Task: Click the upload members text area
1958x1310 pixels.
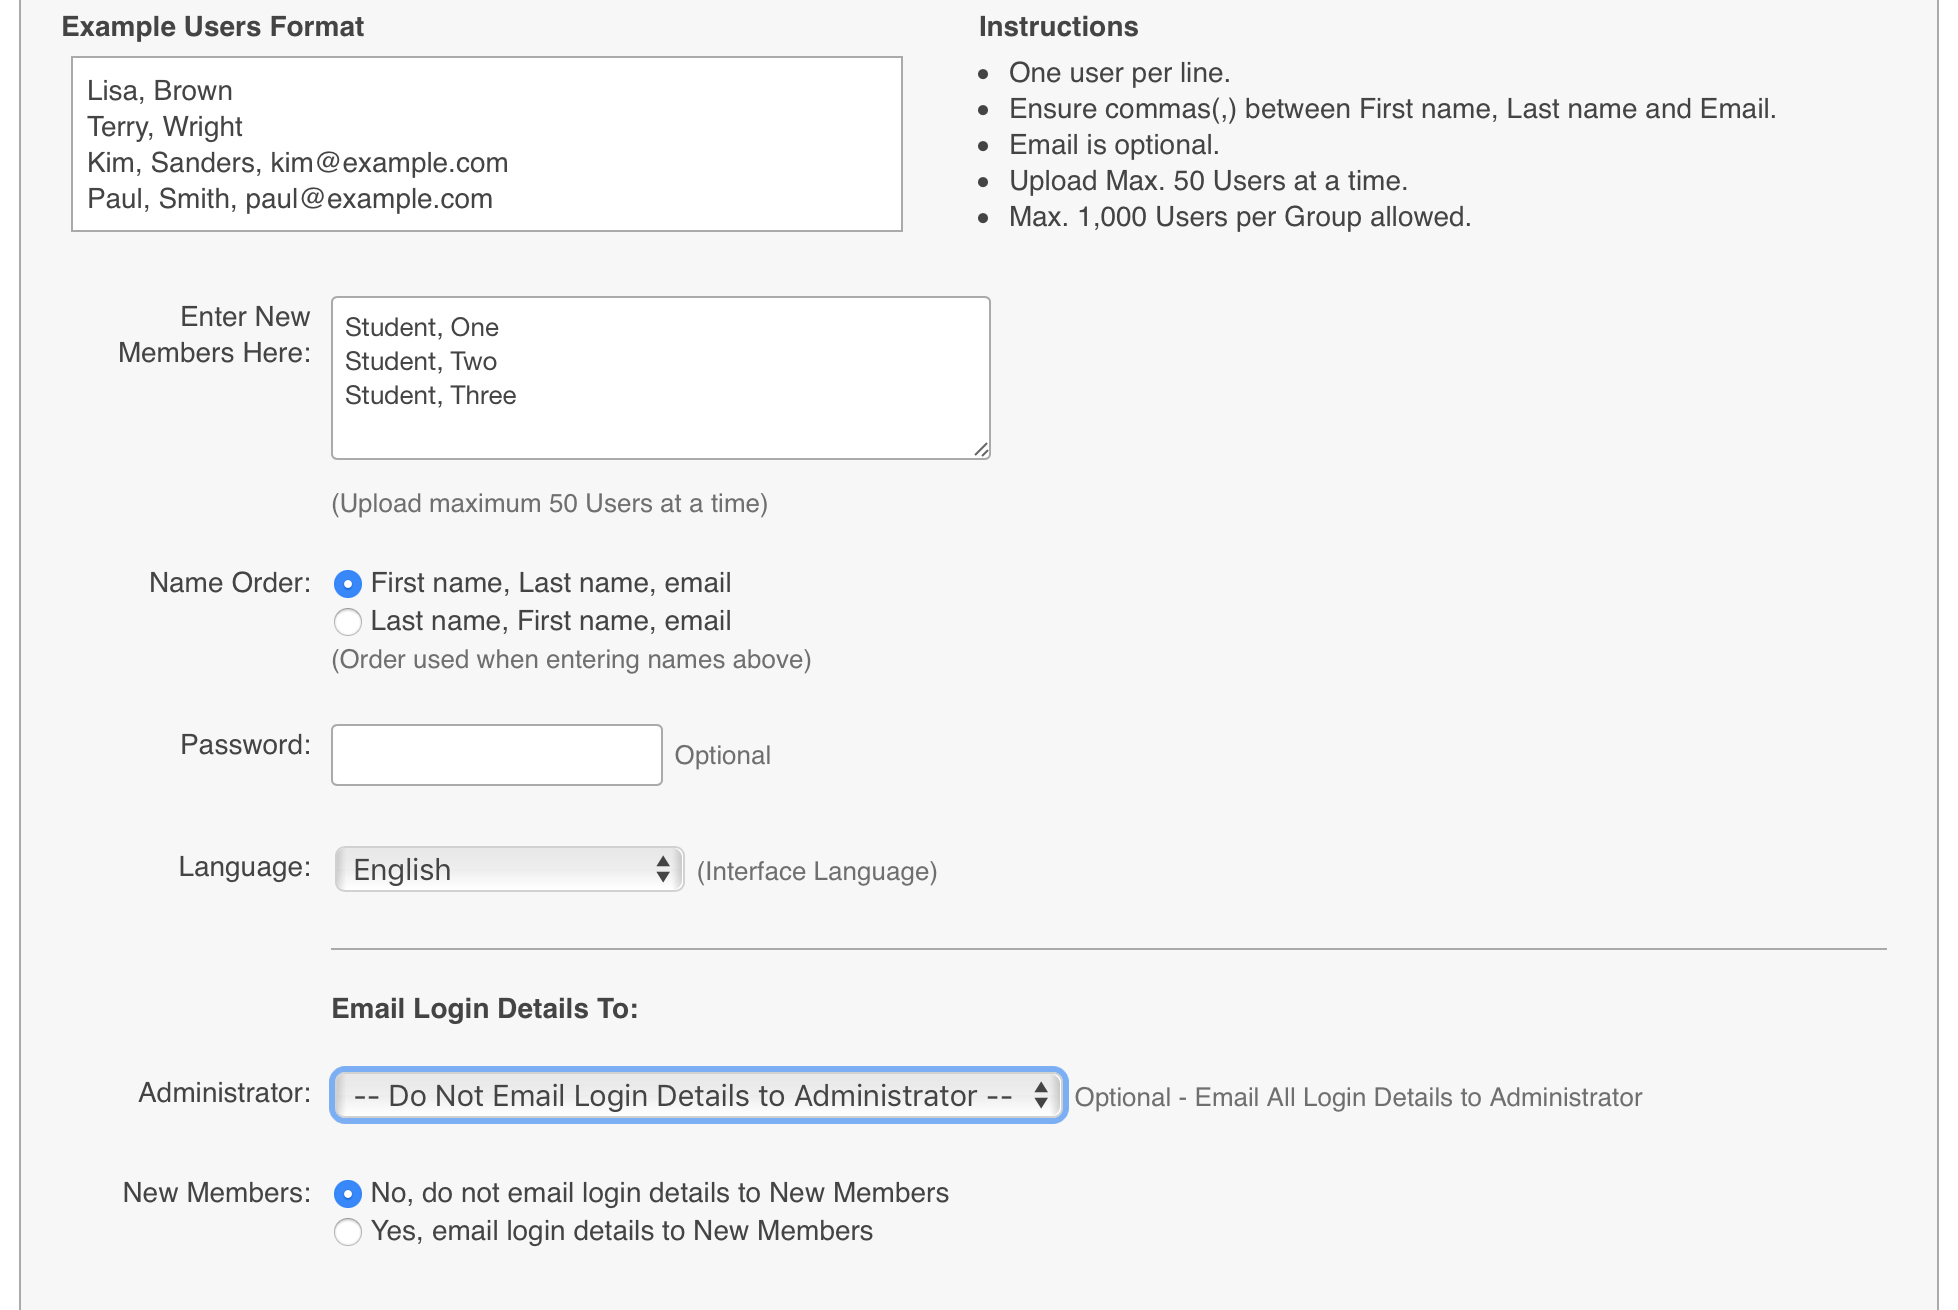Action: click(661, 376)
